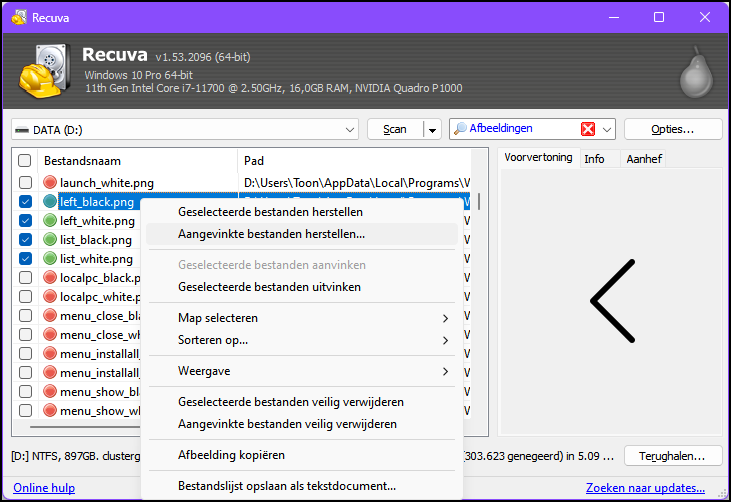Click the red dot beside menu_close_wh file
Screen dimensions: 731x502
[50, 335]
